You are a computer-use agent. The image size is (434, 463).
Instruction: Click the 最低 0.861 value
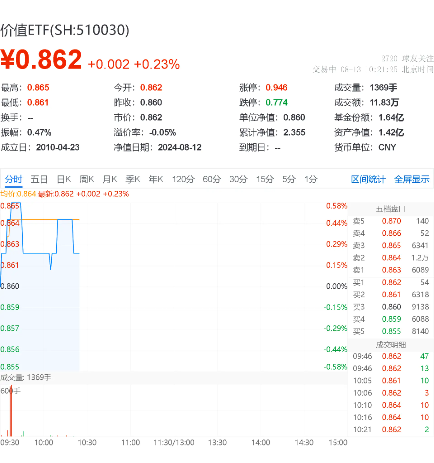click(x=38, y=102)
